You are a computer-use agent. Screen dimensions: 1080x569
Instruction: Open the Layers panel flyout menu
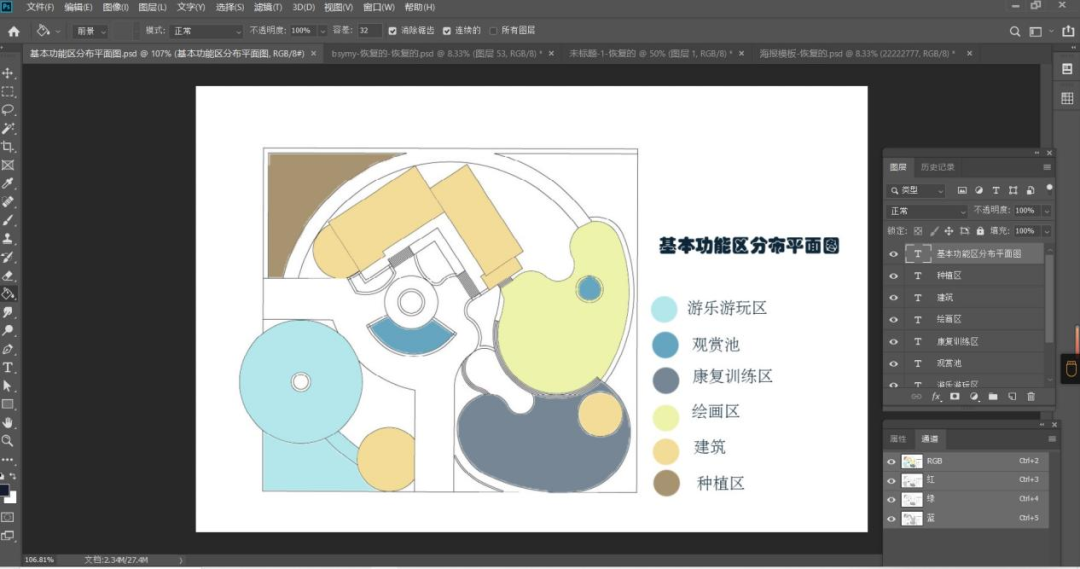[x=1047, y=167]
